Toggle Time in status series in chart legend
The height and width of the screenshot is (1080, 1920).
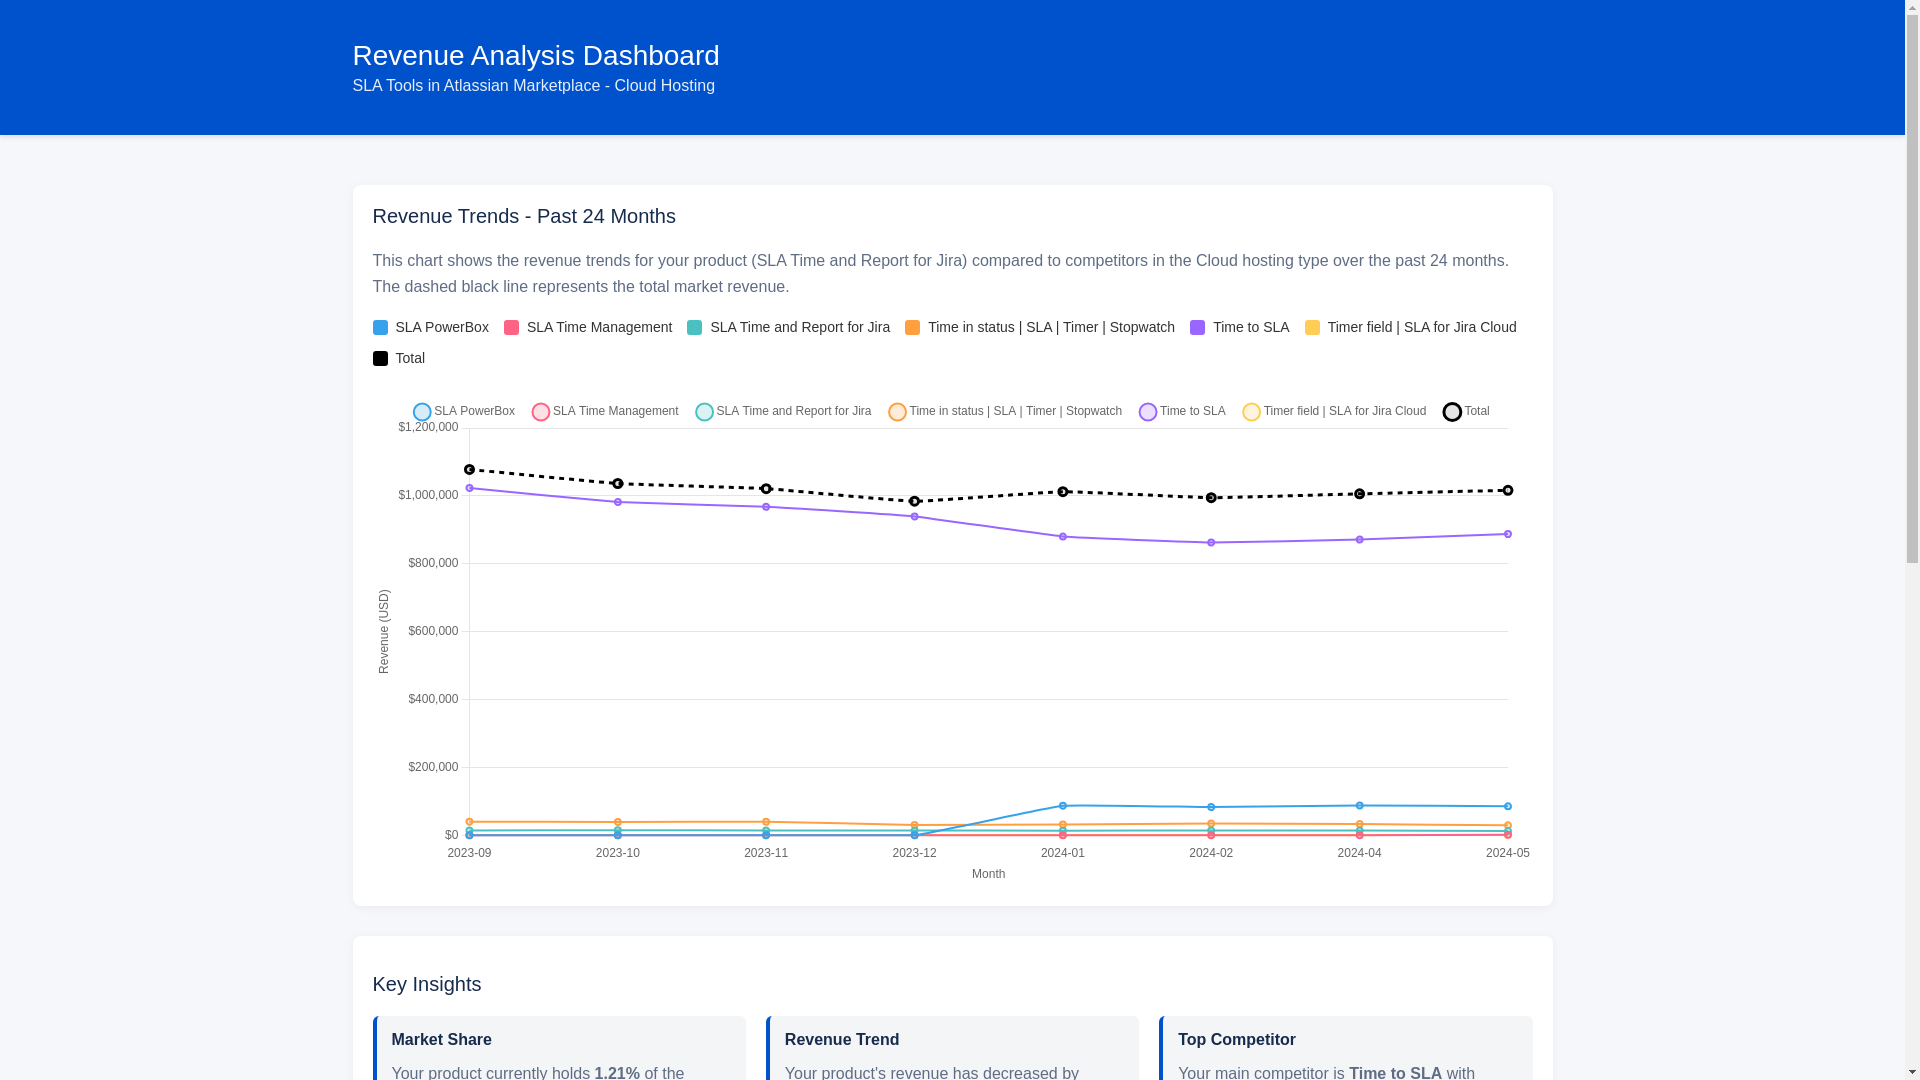coord(1005,412)
